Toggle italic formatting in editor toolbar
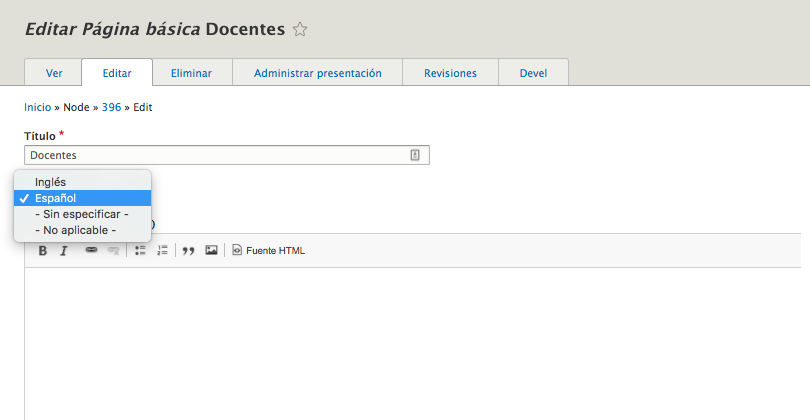The image size is (810, 420). 64,251
